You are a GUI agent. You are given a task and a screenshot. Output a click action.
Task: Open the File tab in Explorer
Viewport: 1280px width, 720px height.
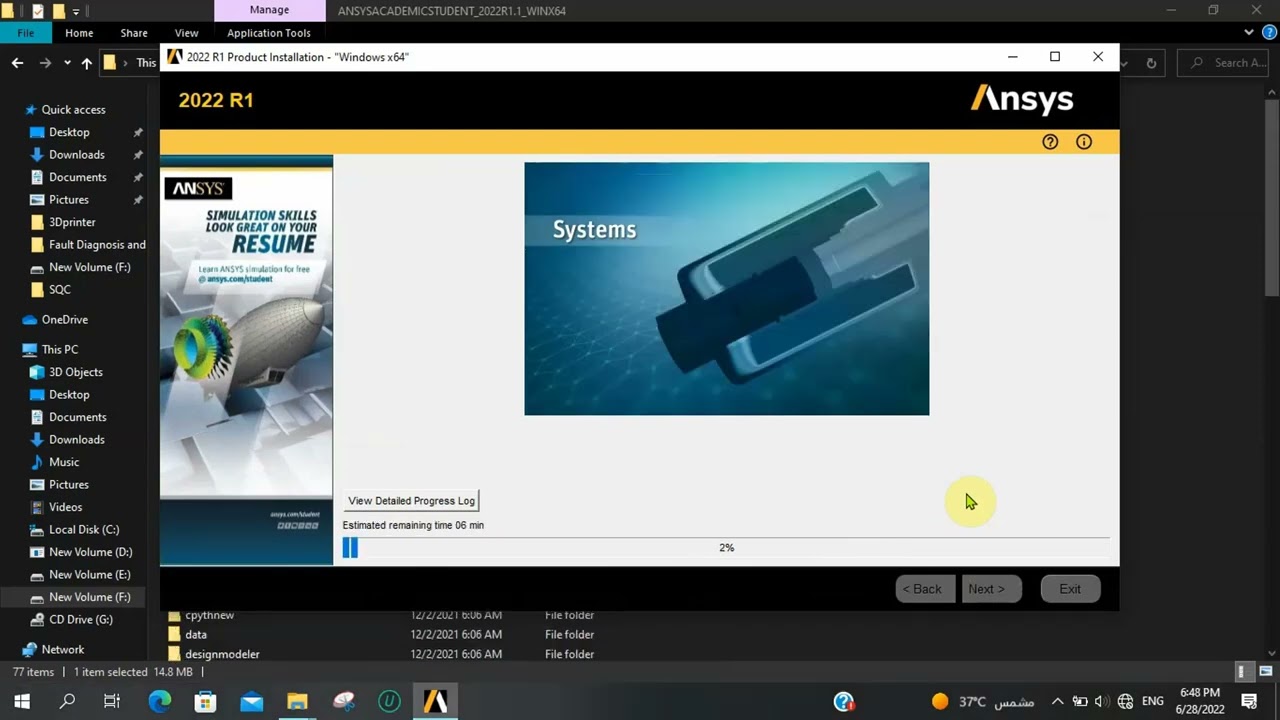26,33
